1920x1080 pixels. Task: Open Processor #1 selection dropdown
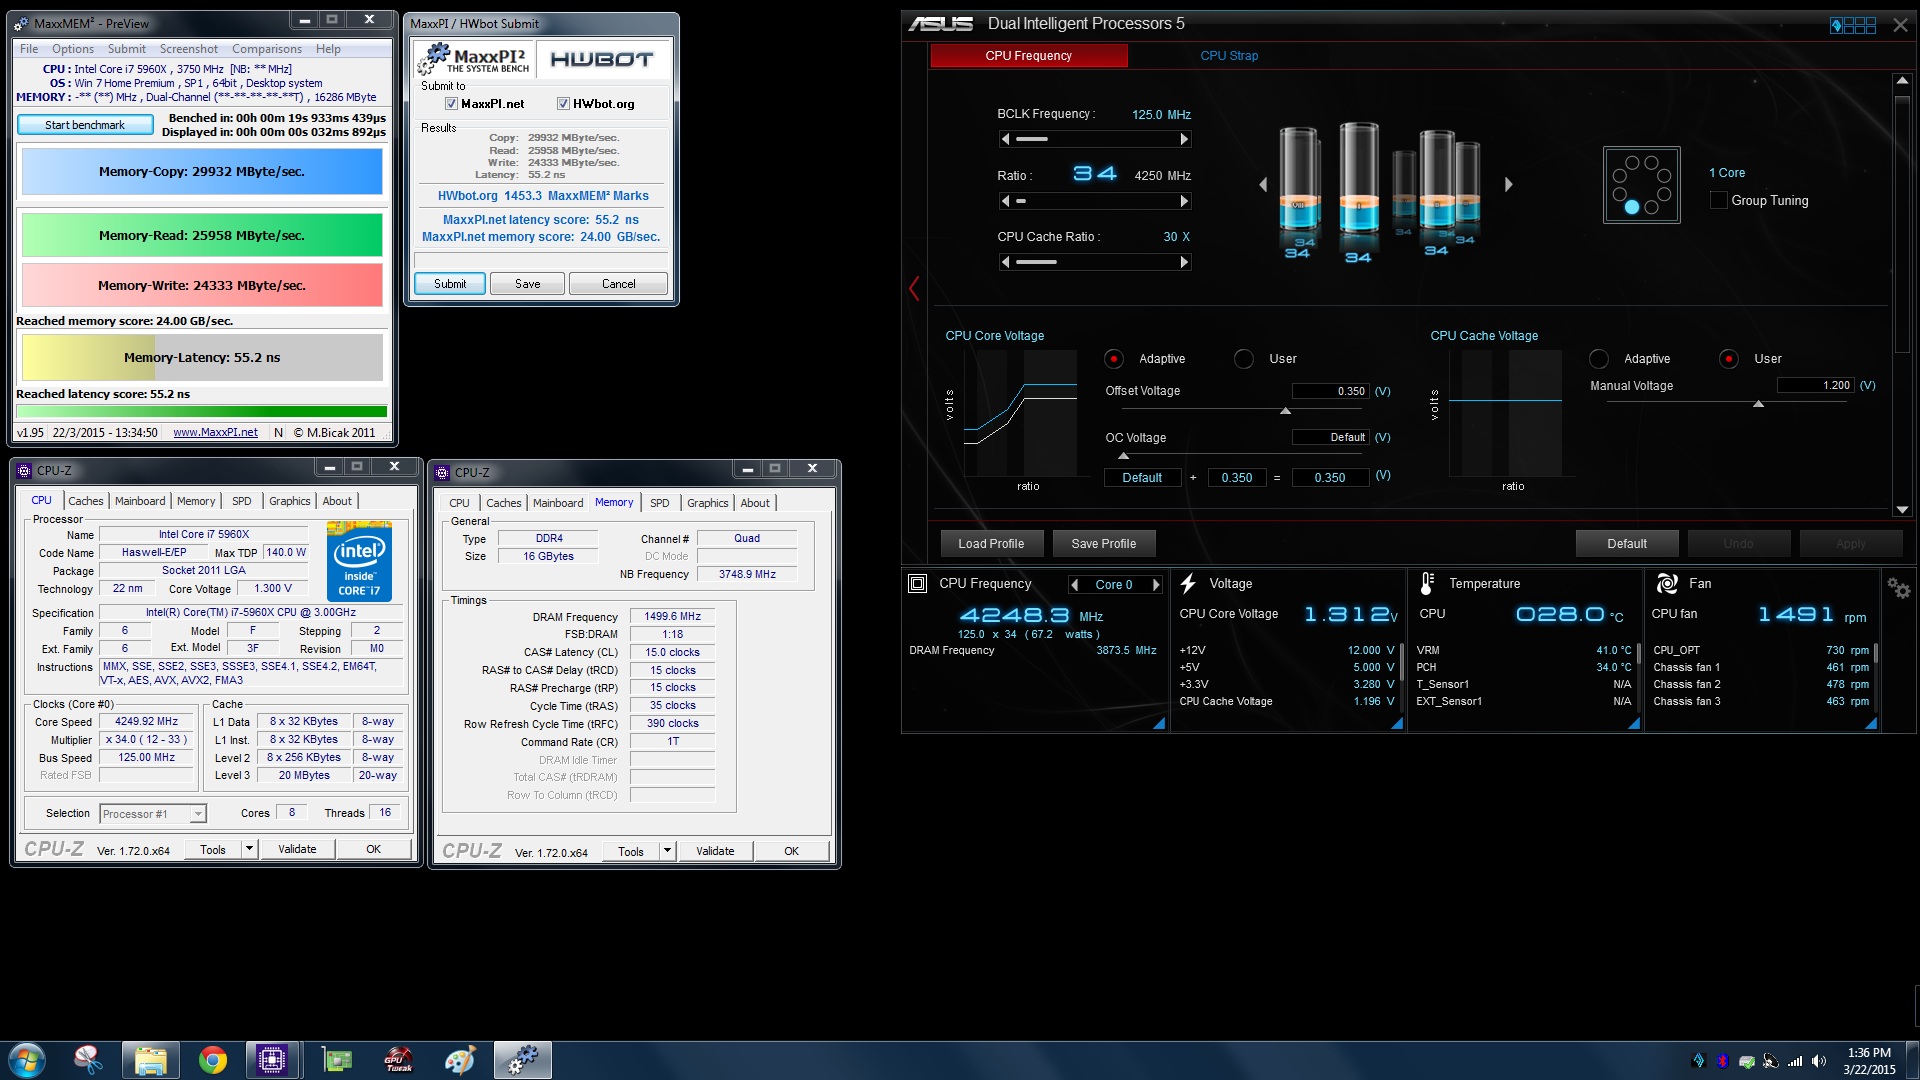[x=153, y=814]
